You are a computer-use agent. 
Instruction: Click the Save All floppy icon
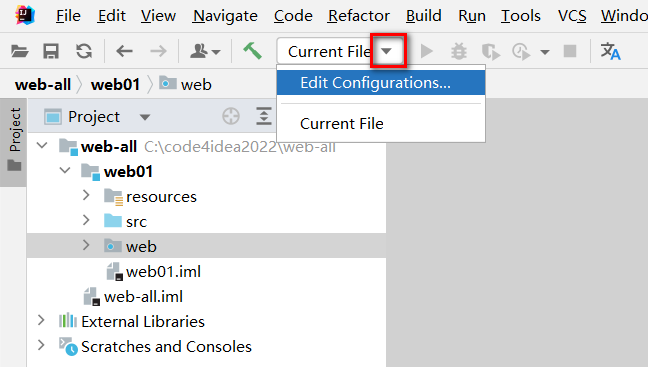pos(51,52)
